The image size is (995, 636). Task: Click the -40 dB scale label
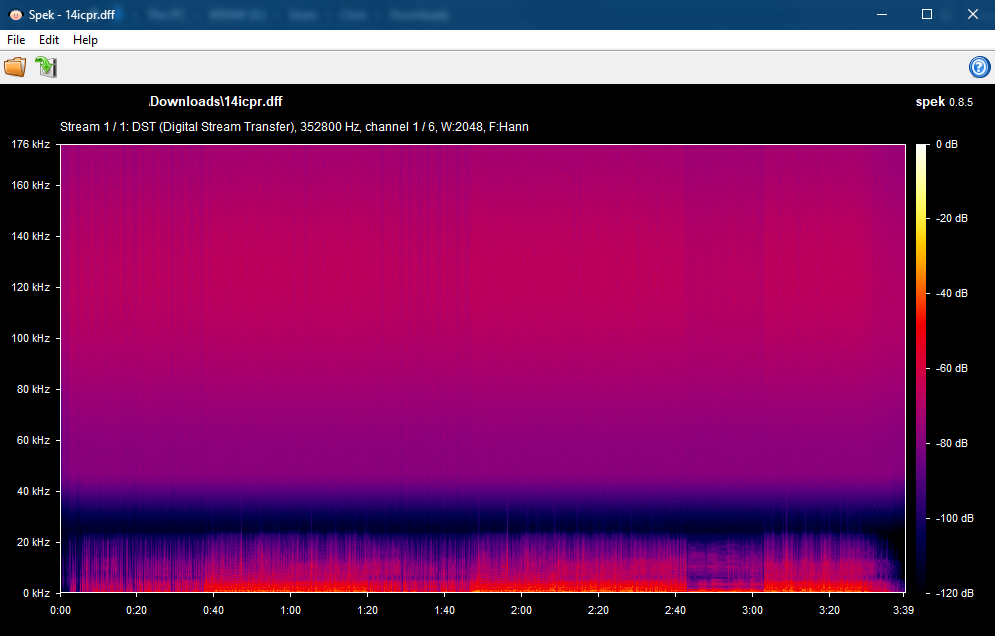click(951, 293)
